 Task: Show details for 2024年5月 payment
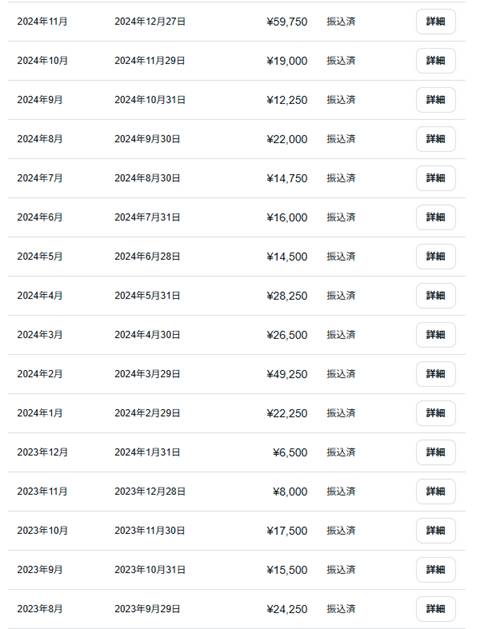[435, 257]
